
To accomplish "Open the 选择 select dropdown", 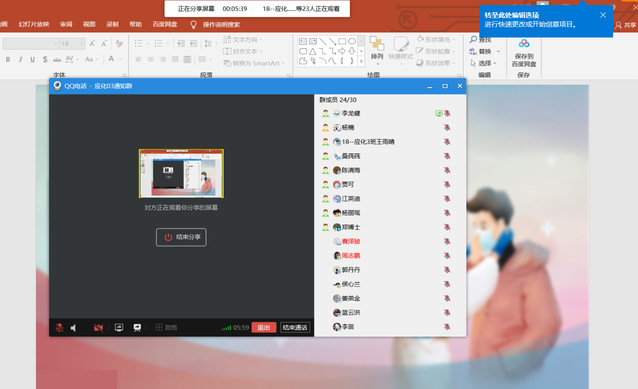I will click(x=484, y=63).
